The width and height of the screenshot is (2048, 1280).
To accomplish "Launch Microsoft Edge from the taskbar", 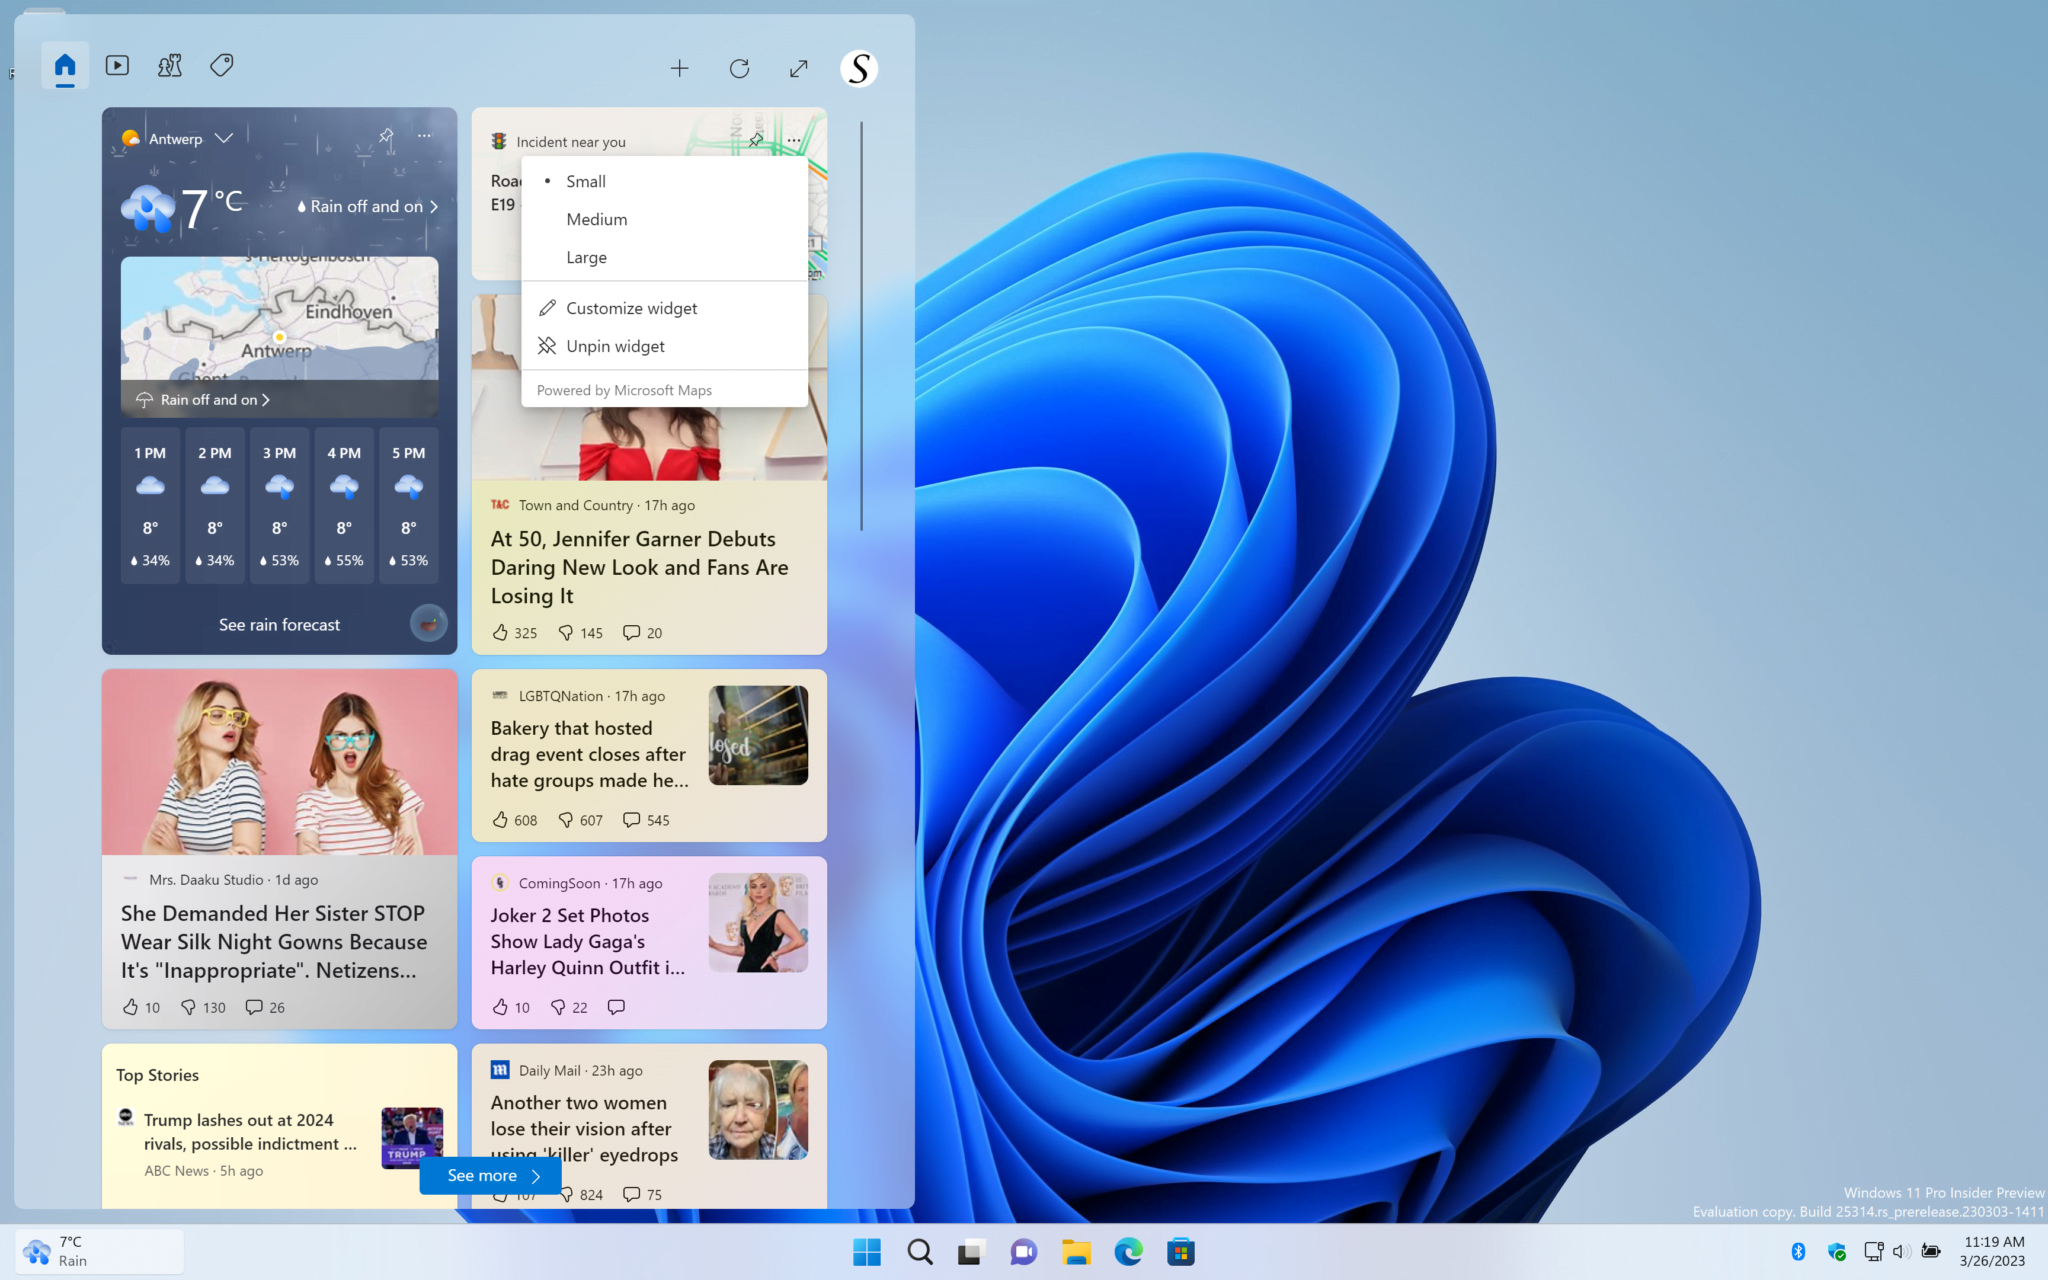I will point(1128,1251).
